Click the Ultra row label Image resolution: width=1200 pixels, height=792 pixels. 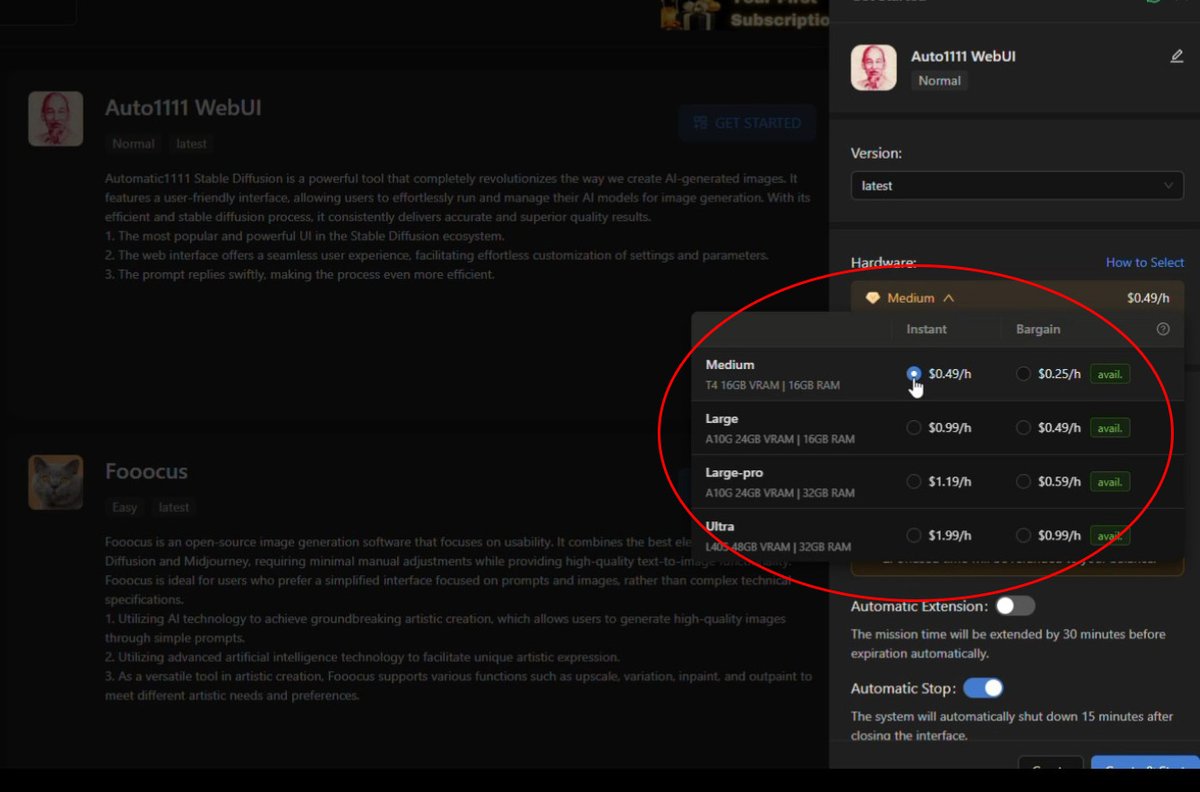pyautogui.click(x=720, y=527)
